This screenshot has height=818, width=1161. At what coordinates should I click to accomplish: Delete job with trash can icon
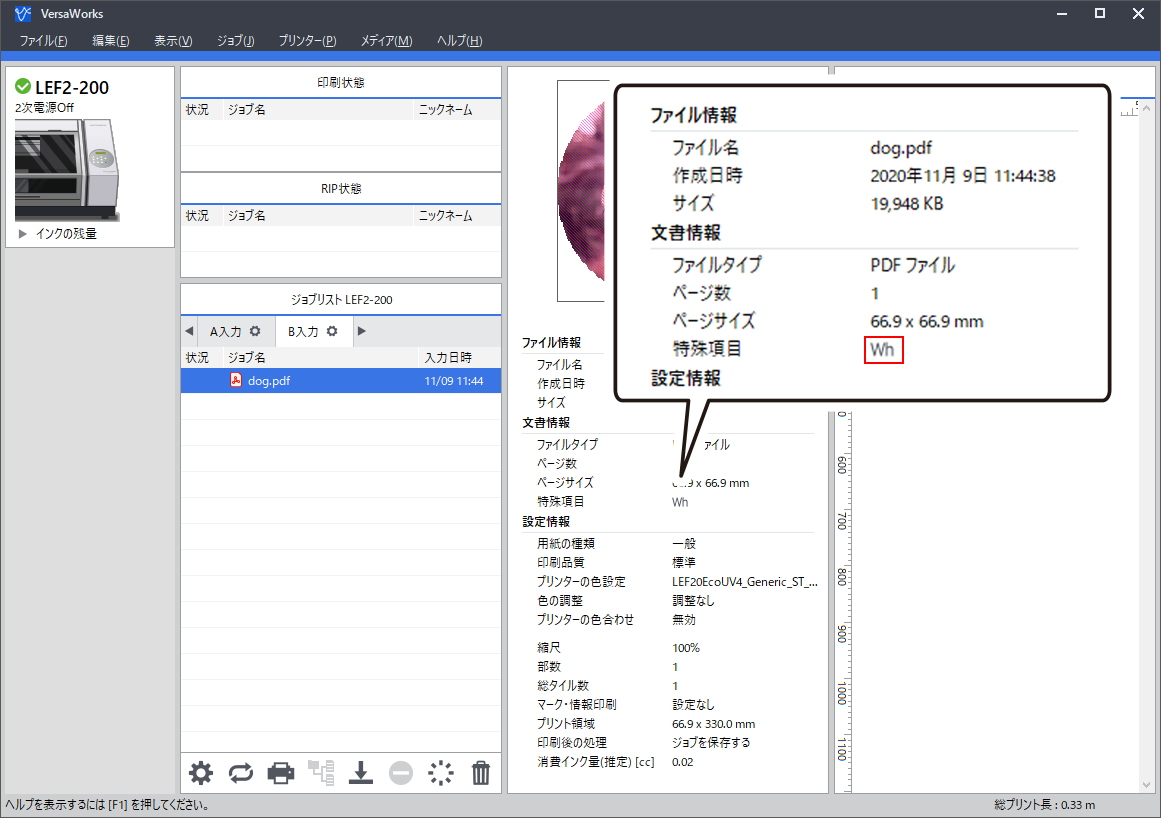tap(481, 773)
